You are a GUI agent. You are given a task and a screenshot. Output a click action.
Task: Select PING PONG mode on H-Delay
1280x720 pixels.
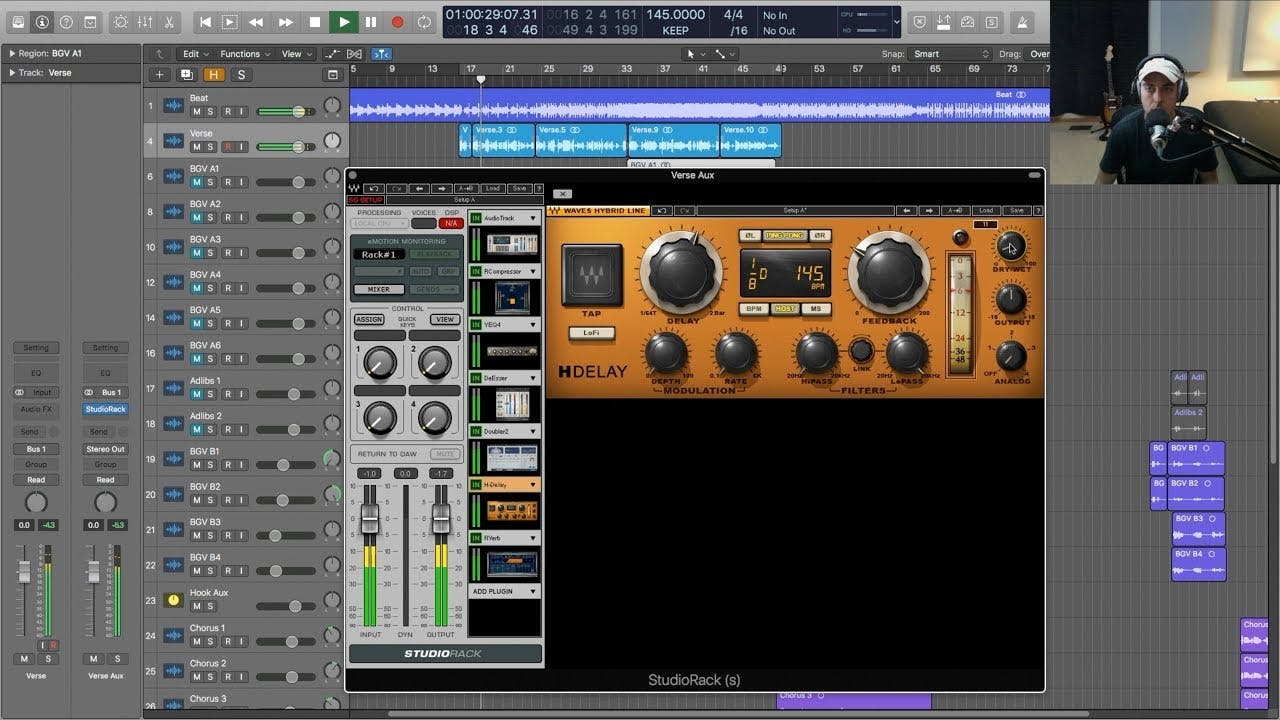(784, 236)
